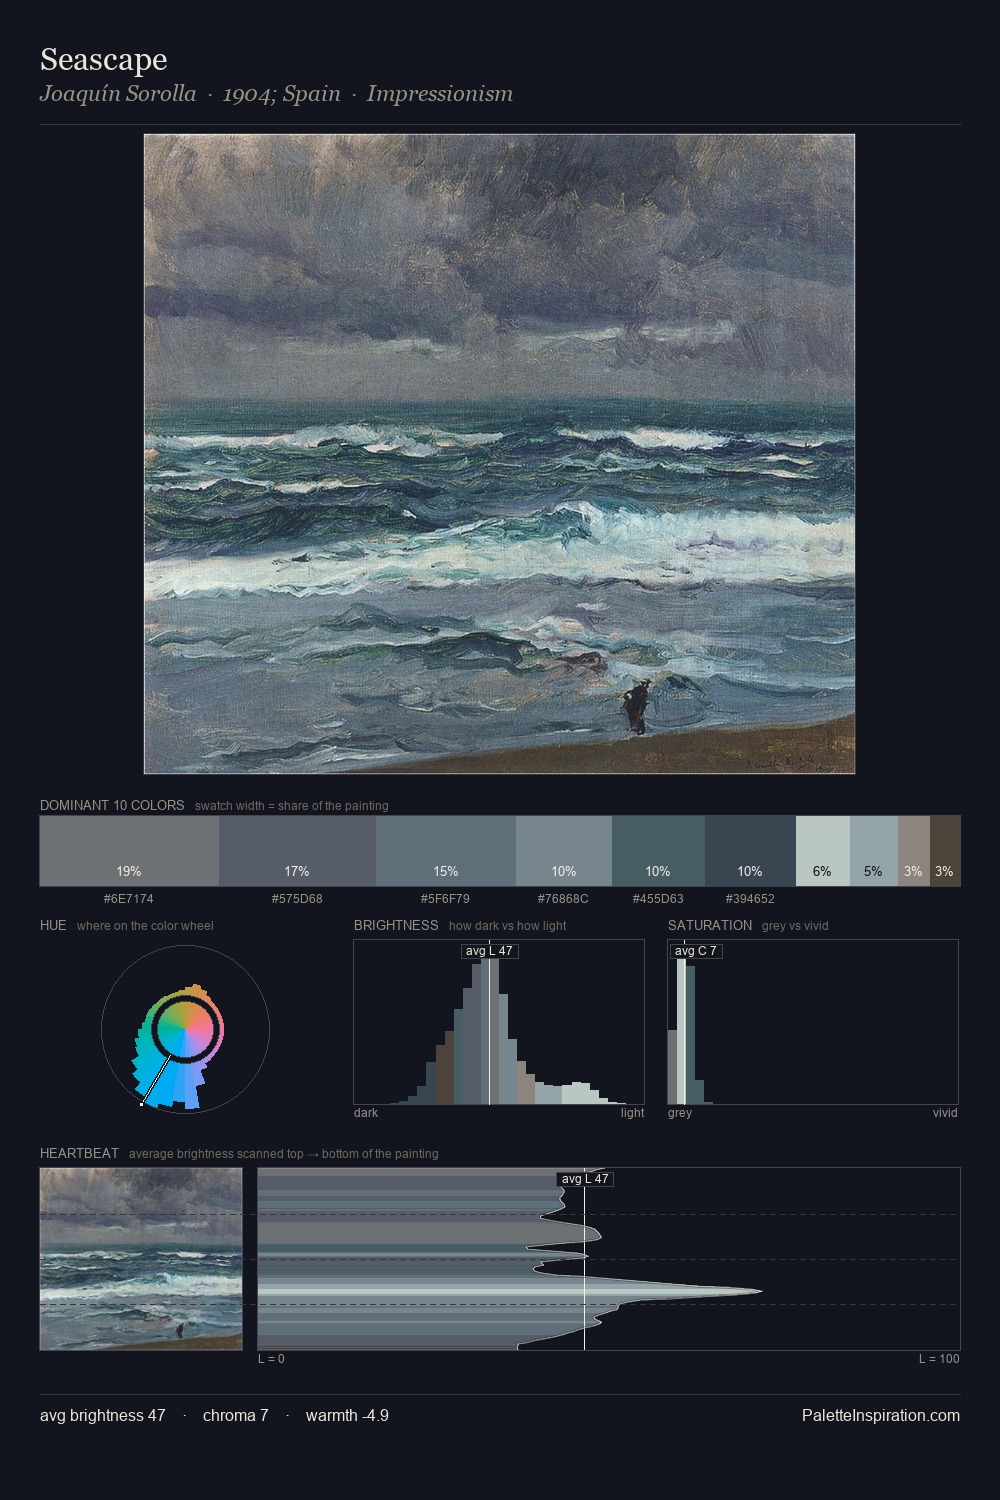Click the hex code '#575D68'
The height and width of the screenshot is (1500, 1000).
pyautogui.click(x=297, y=898)
